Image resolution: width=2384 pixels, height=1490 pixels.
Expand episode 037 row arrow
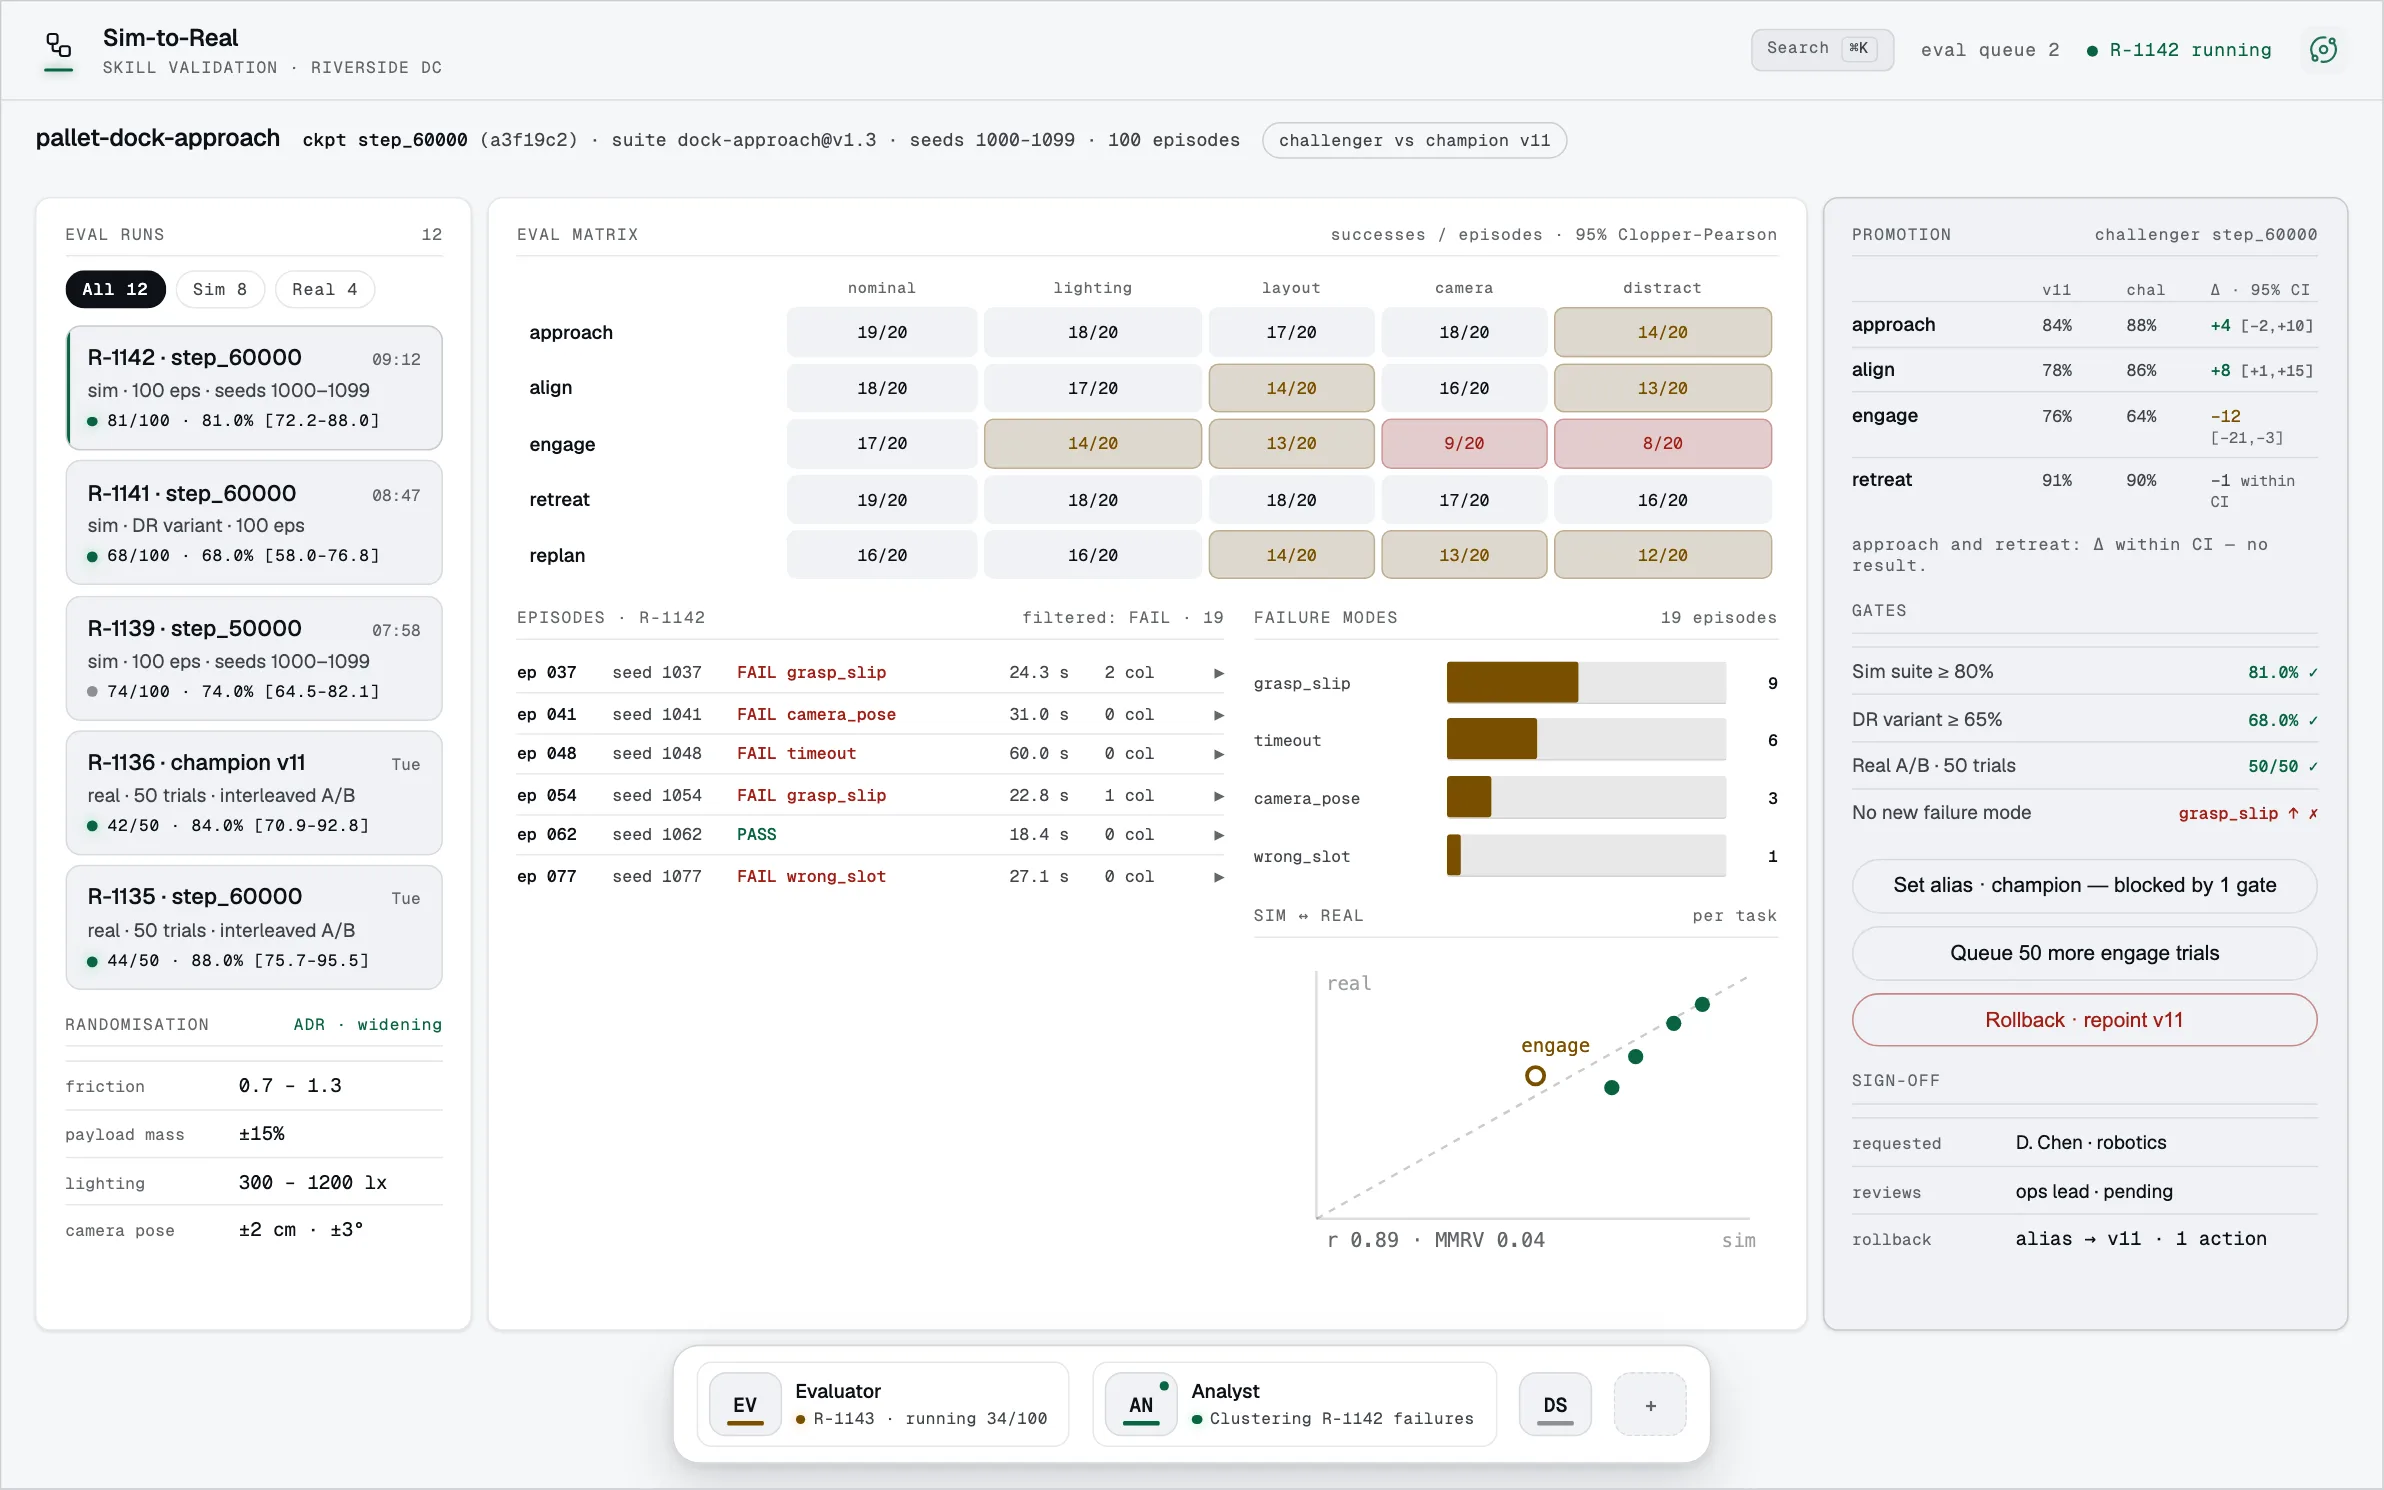tap(1218, 673)
